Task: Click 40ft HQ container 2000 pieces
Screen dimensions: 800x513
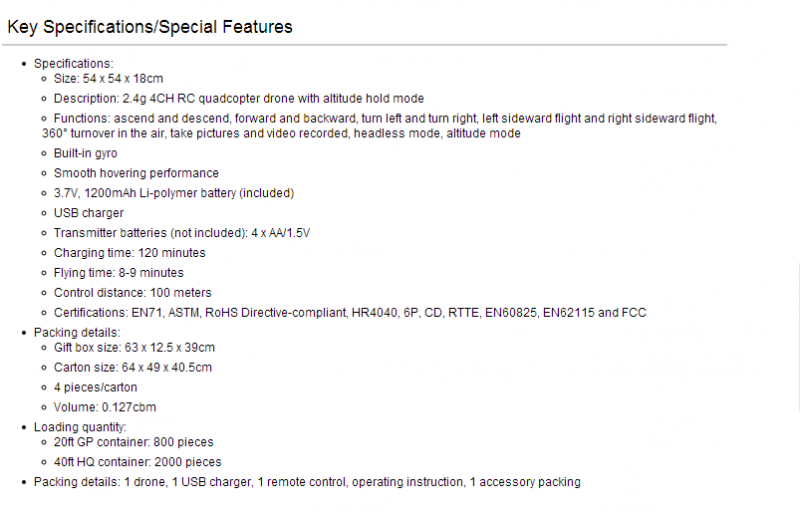Action: pyautogui.click(x=138, y=462)
